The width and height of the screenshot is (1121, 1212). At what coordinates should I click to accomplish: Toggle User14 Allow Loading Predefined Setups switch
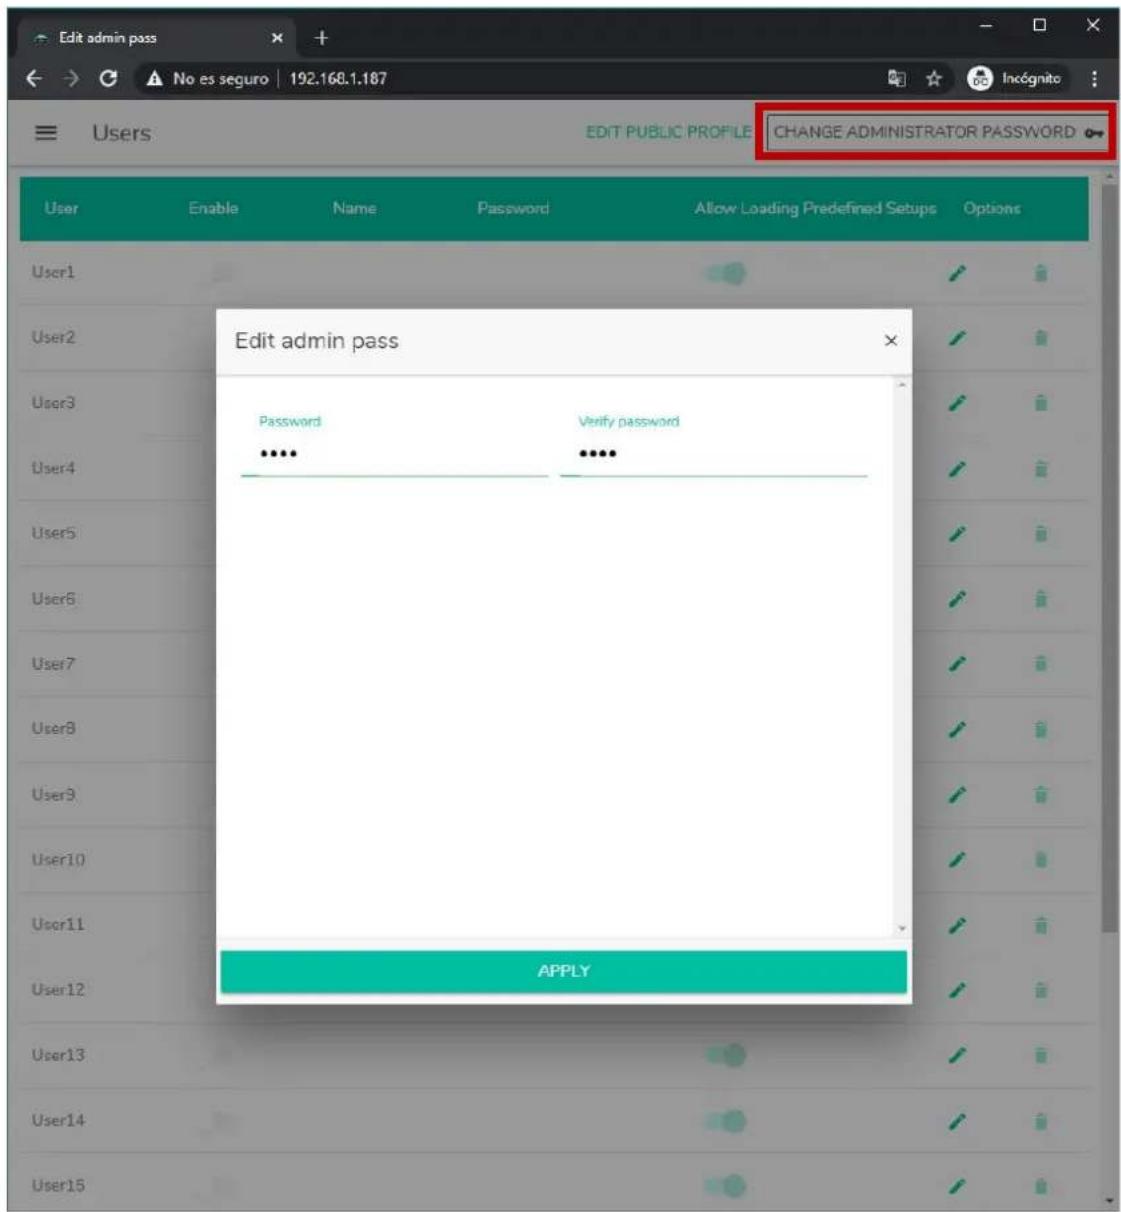click(x=727, y=1121)
